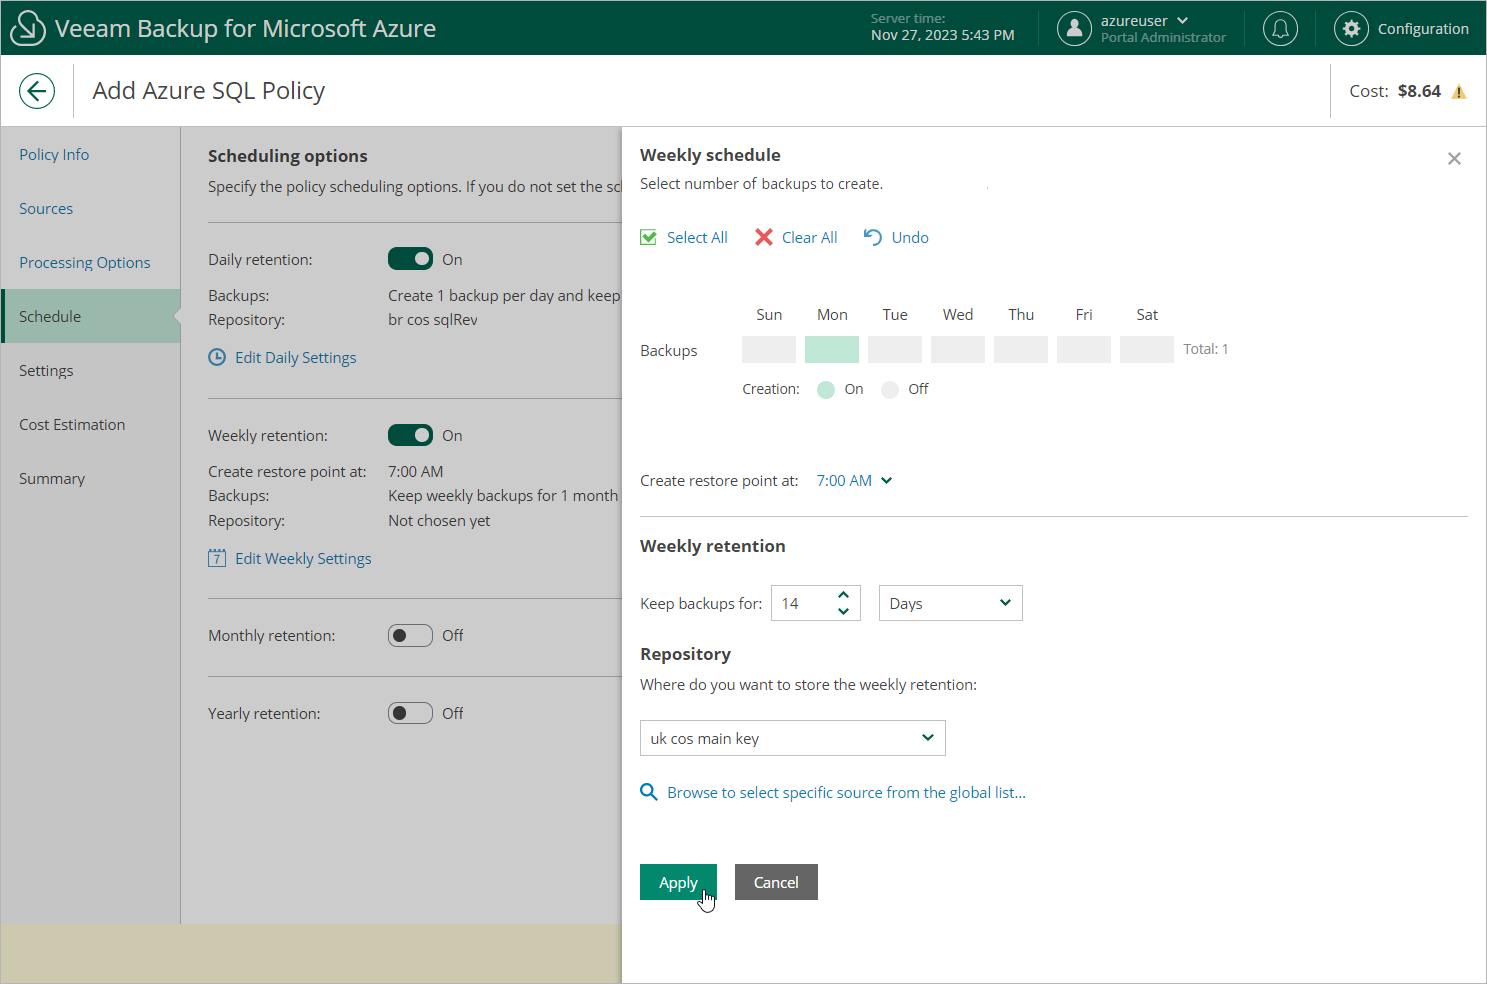Enable Monthly retention switch
Viewport: 1487px width, 984px height.
(x=410, y=635)
